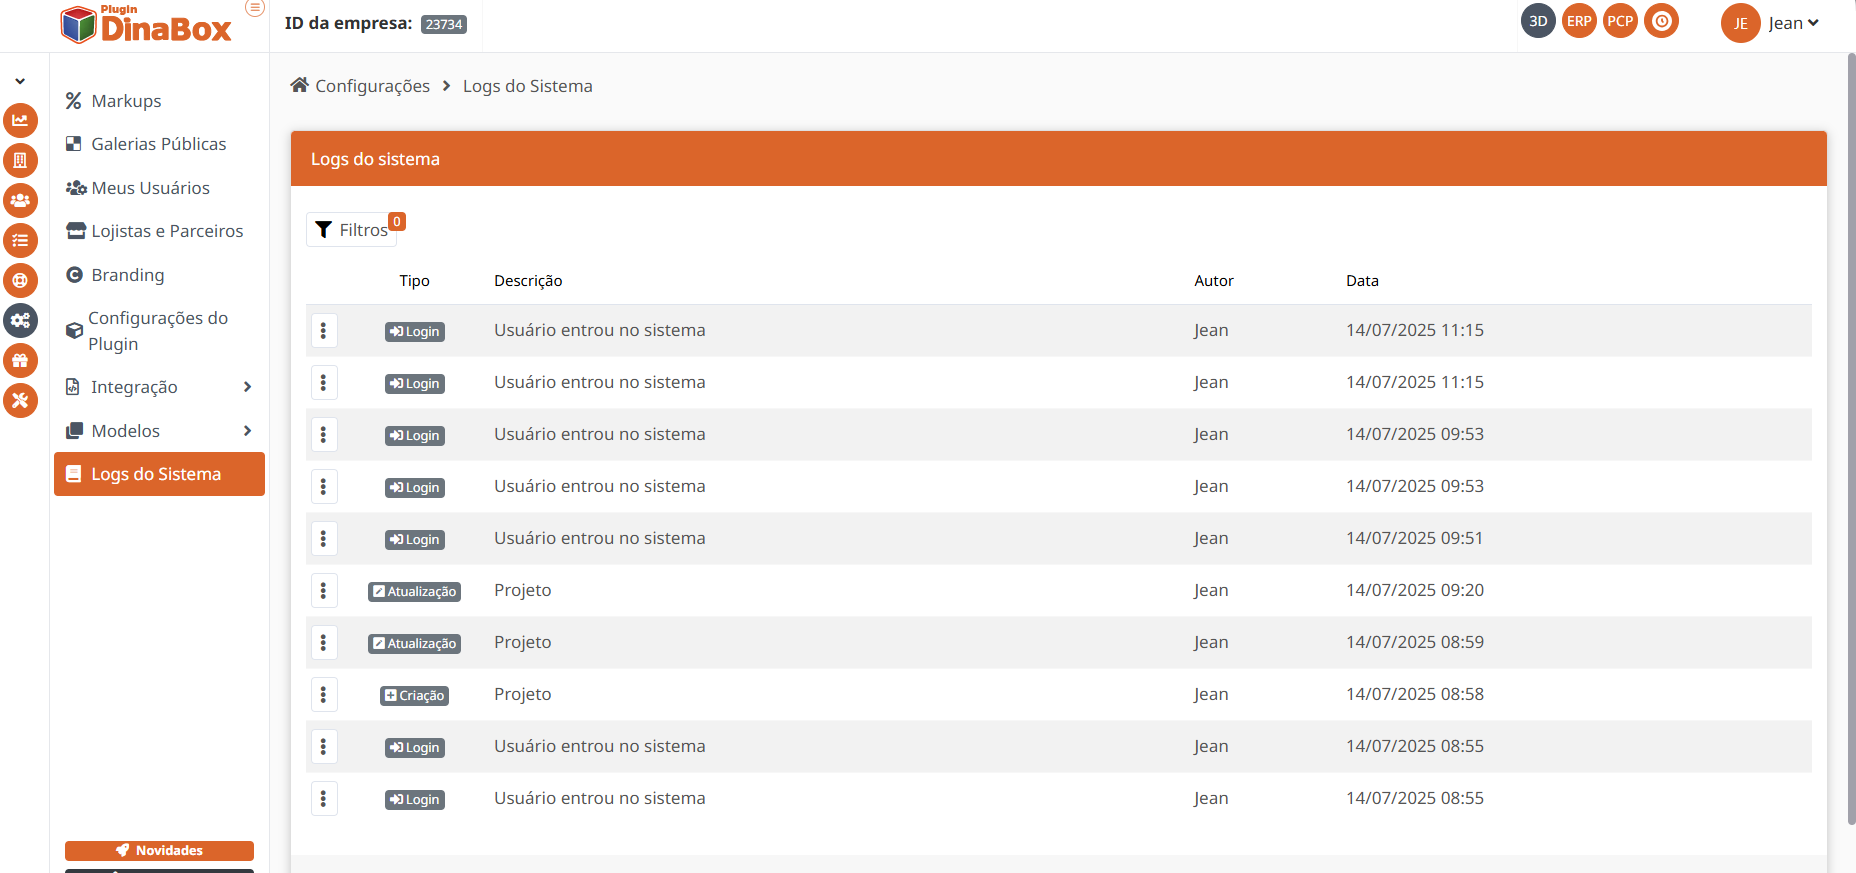This screenshot has width=1856, height=873.
Task: Switch to the 3D module icon
Action: [x=1538, y=21]
